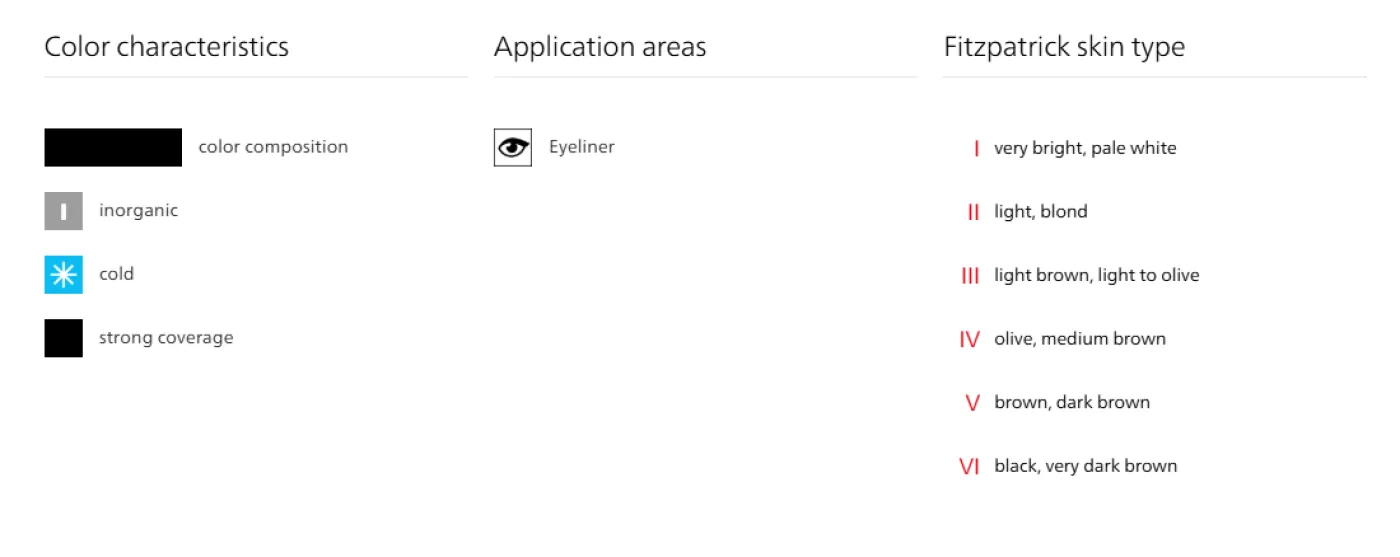1400x557 pixels.
Task: Click the red Fitzpatrick type V numeral
Action: (x=972, y=403)
